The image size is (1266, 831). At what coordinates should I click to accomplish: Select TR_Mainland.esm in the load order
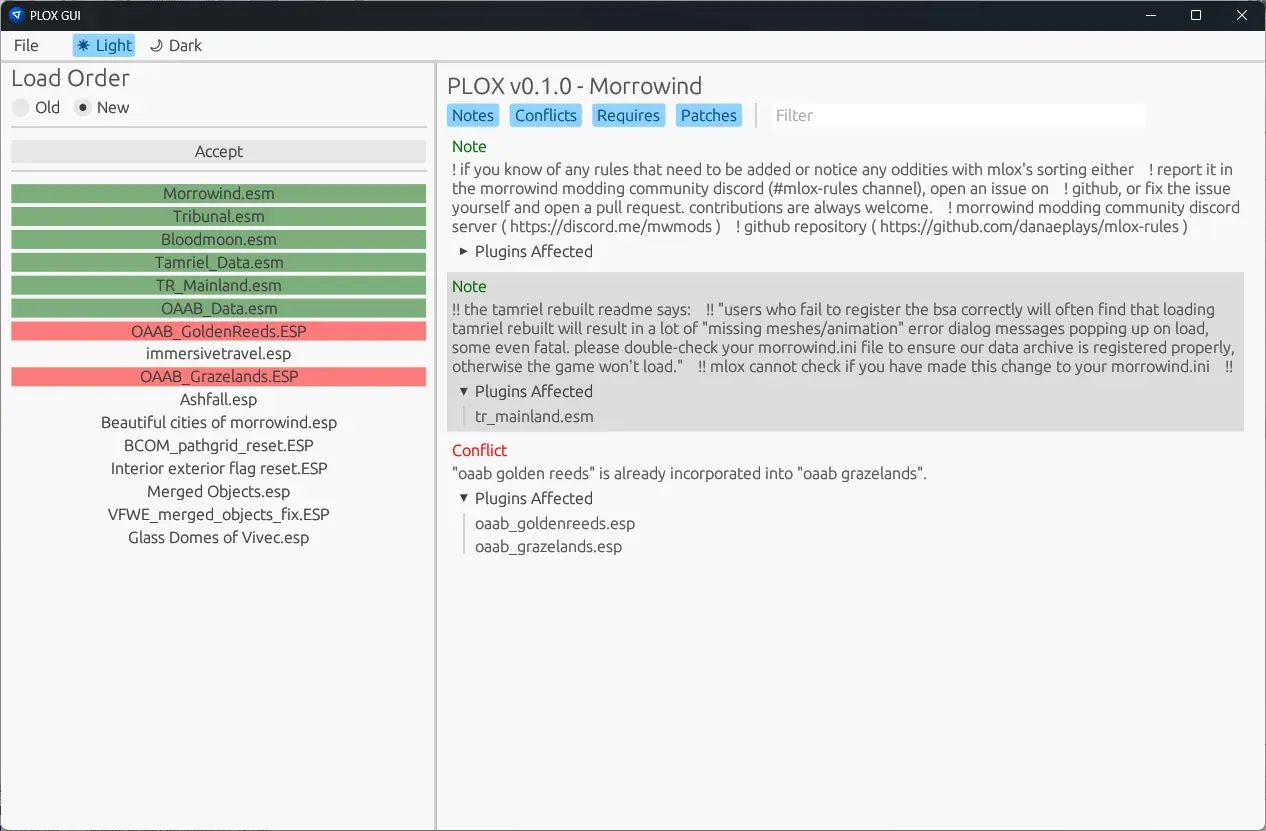pos(219,285)
